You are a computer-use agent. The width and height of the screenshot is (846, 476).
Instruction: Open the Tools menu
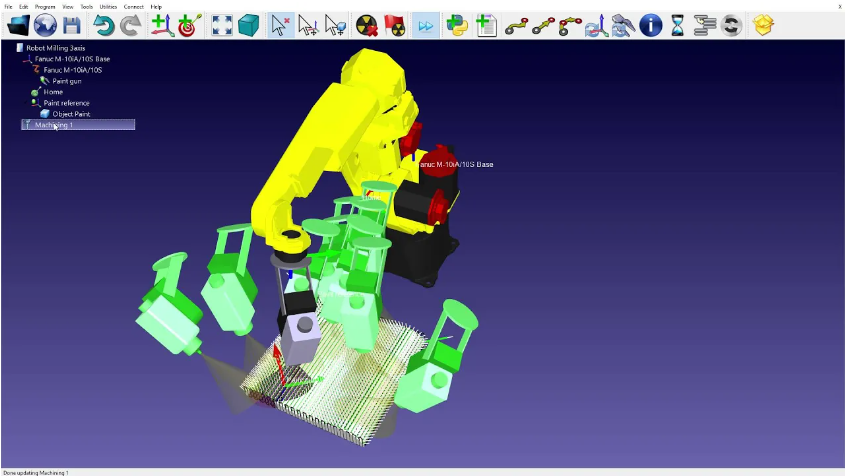[86, 6]
